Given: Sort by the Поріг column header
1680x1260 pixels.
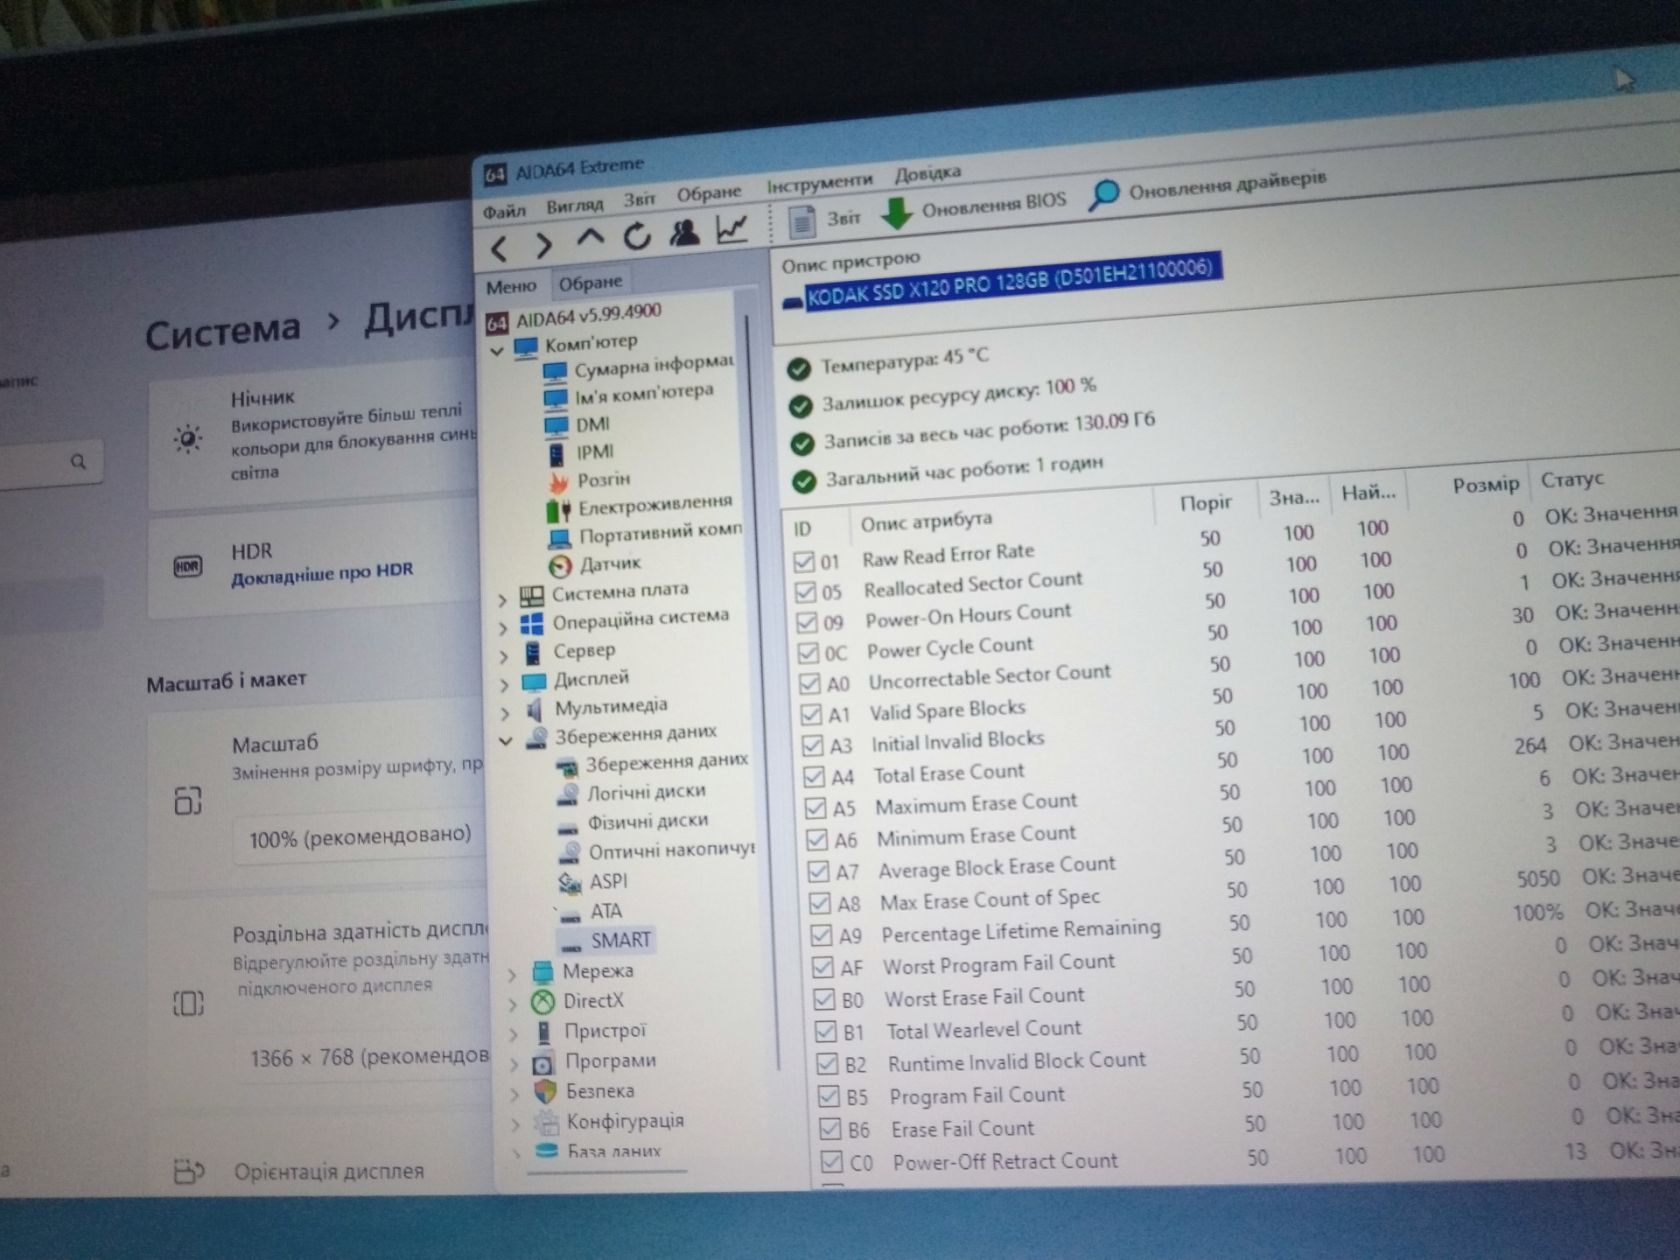Looking at the screenshot, I should pyautogui.click(x=1206, y=503).
